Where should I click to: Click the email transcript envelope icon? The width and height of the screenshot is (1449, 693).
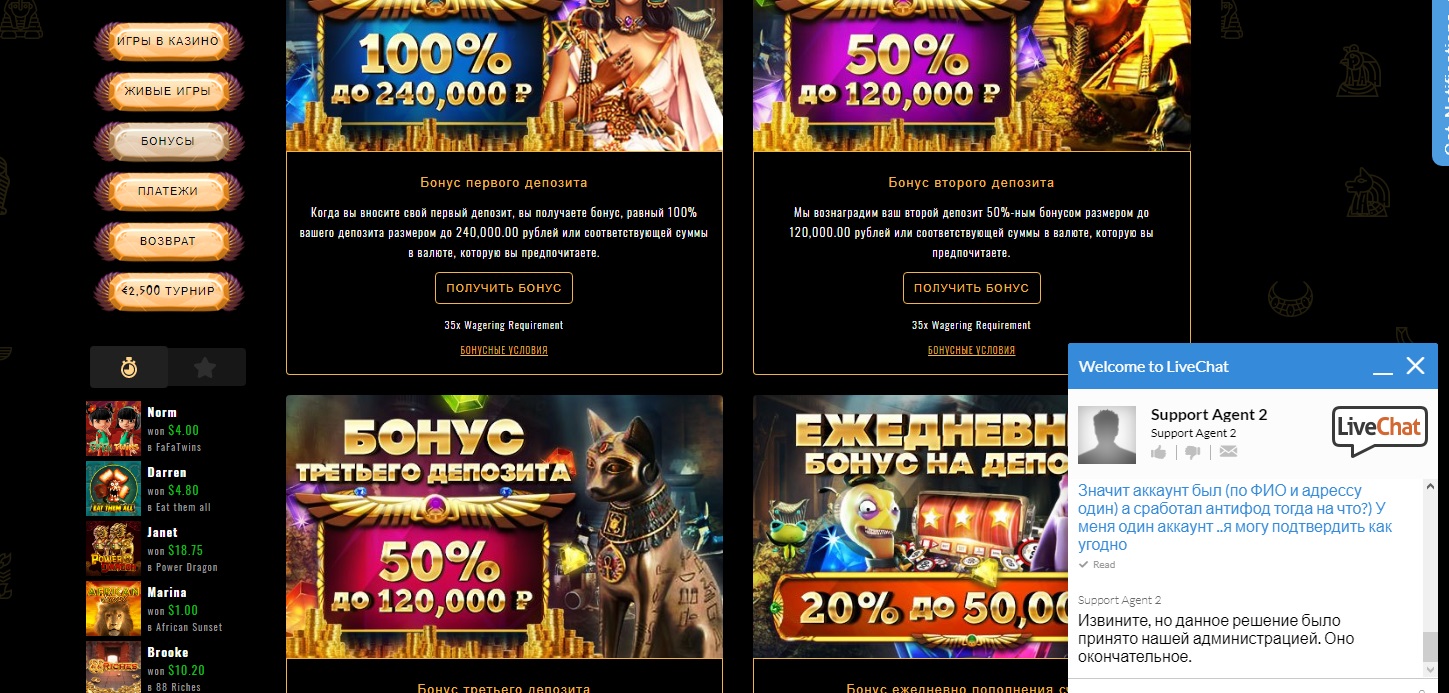point(1228,452)
